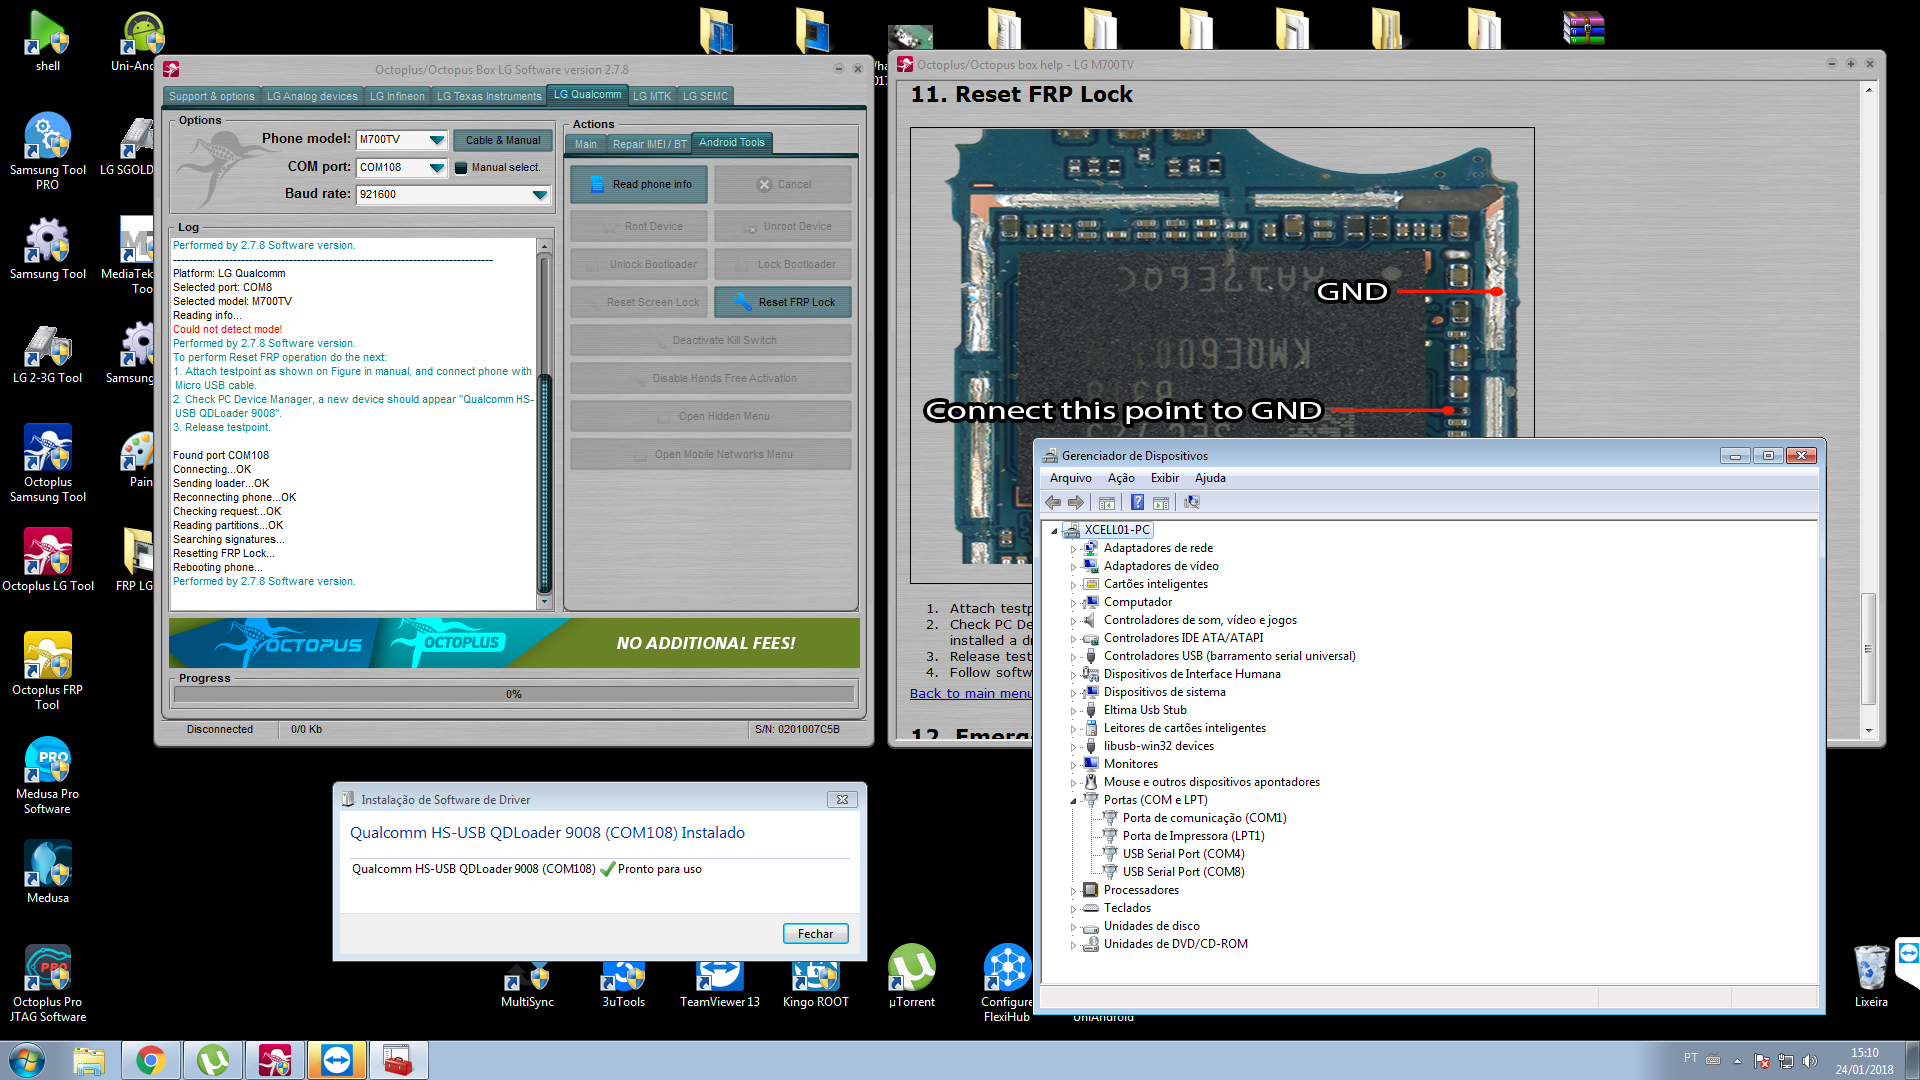Open Samsung Tool PRO desktop icon

(x=47, y=150)
